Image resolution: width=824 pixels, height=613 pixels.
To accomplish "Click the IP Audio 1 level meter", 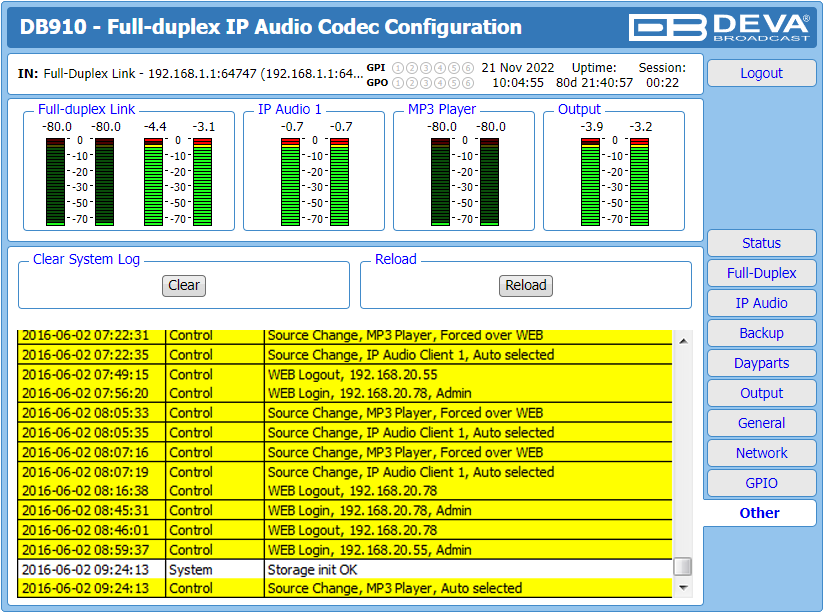I will (314, 182).
